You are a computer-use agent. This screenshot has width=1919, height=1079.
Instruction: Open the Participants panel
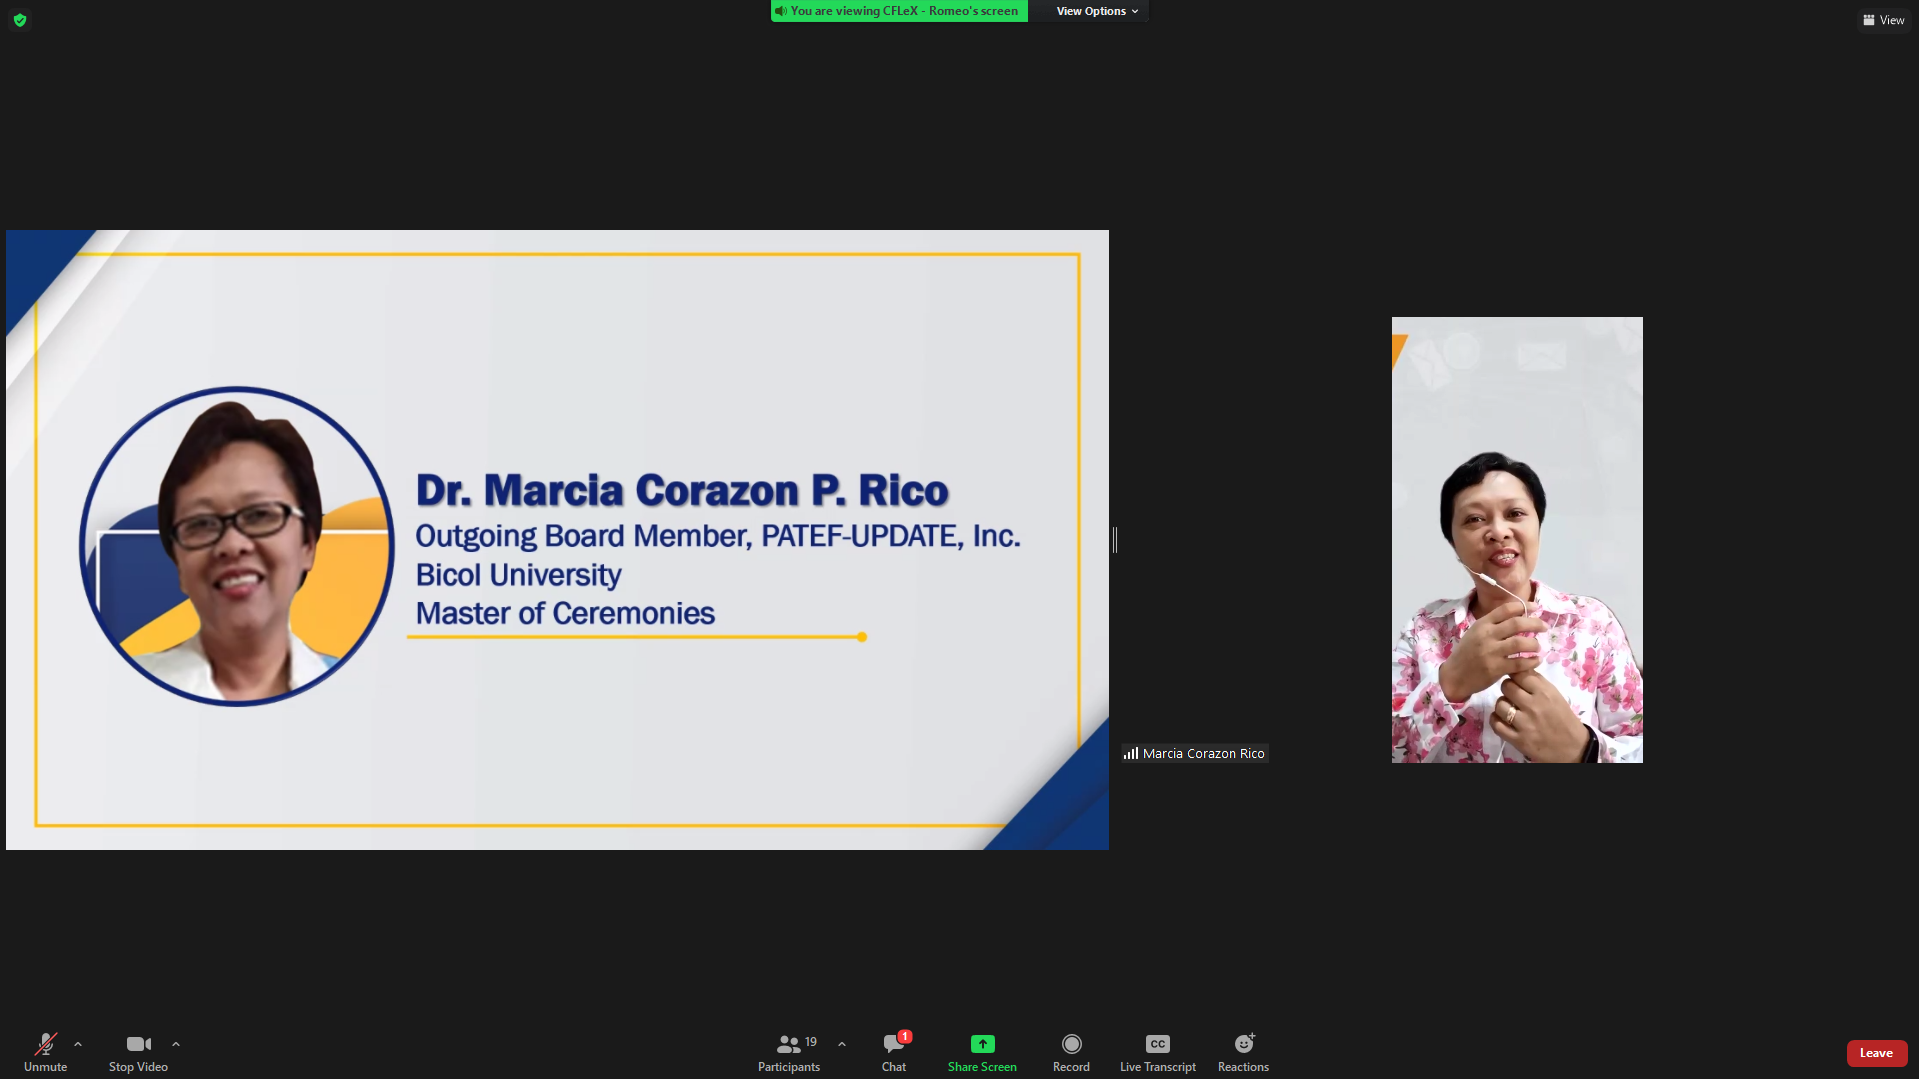[x=789, y=1051]
